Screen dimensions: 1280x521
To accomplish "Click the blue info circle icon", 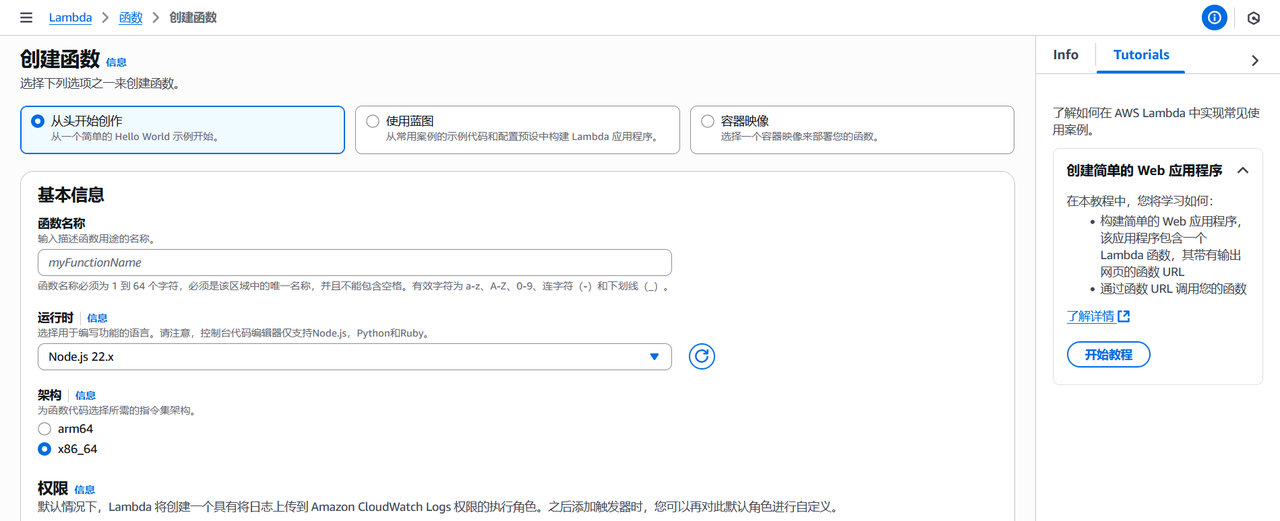I will (x=1214, y=18).
